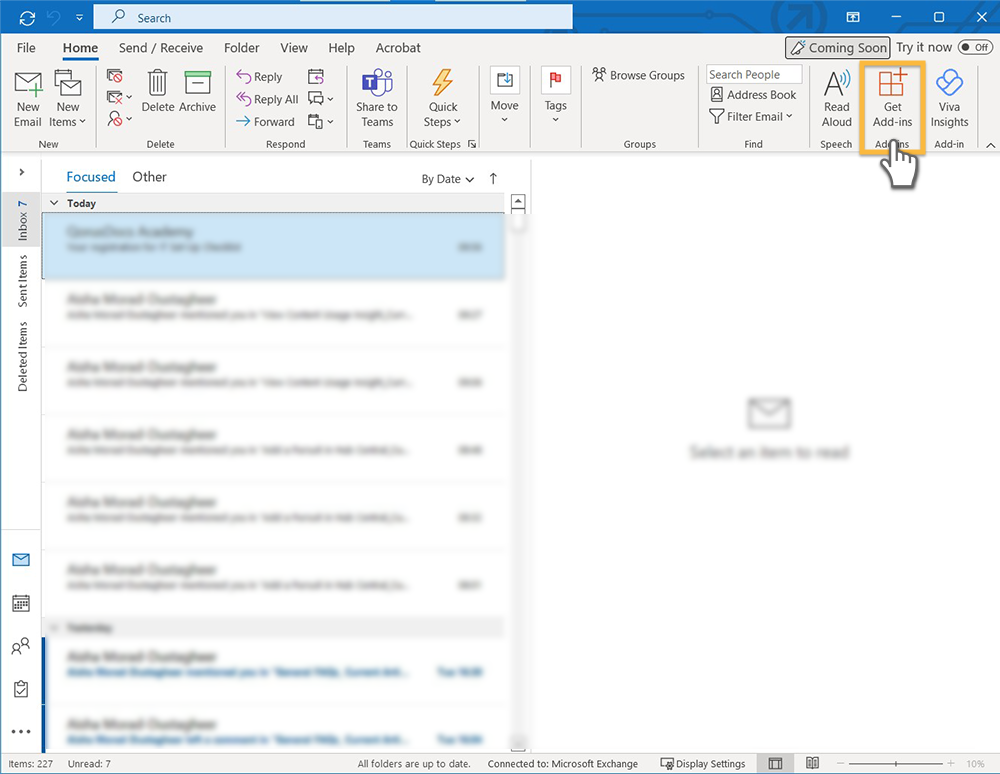Image resolution: width=1000 pixels, height=774 pixels.
Task: Start Read Aloud
Action: point(836,98)
